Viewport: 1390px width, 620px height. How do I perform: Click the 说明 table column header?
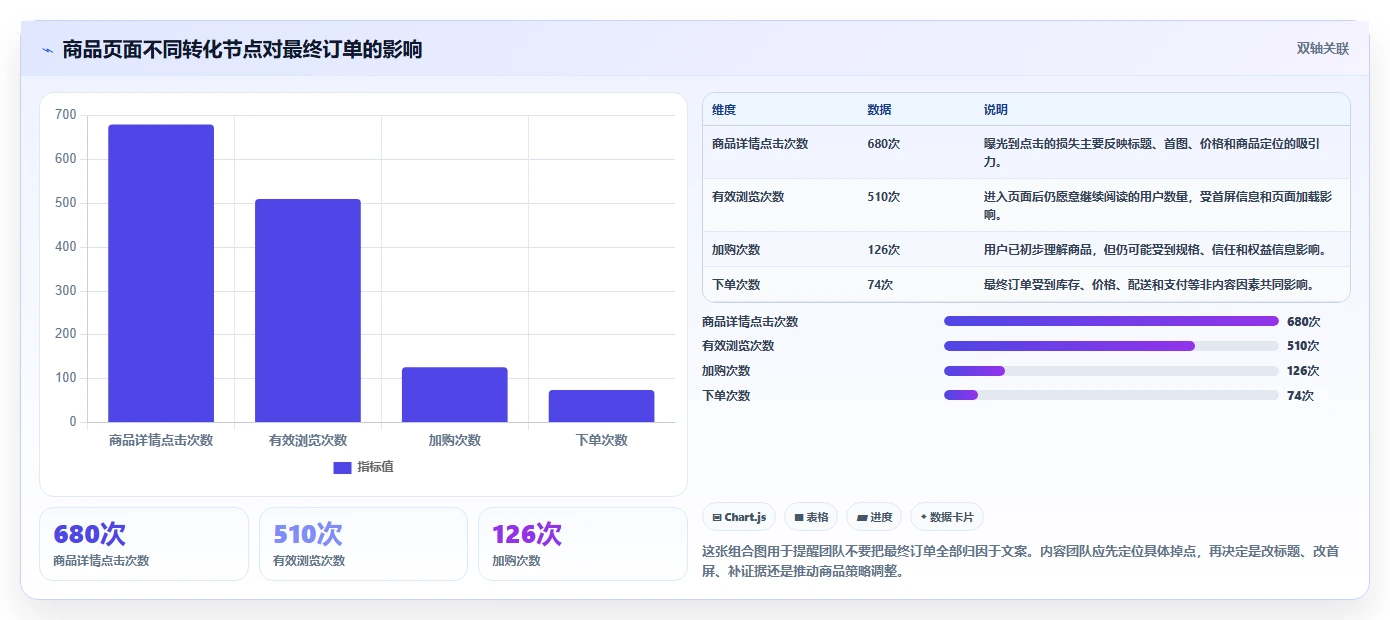pos(996,110)
